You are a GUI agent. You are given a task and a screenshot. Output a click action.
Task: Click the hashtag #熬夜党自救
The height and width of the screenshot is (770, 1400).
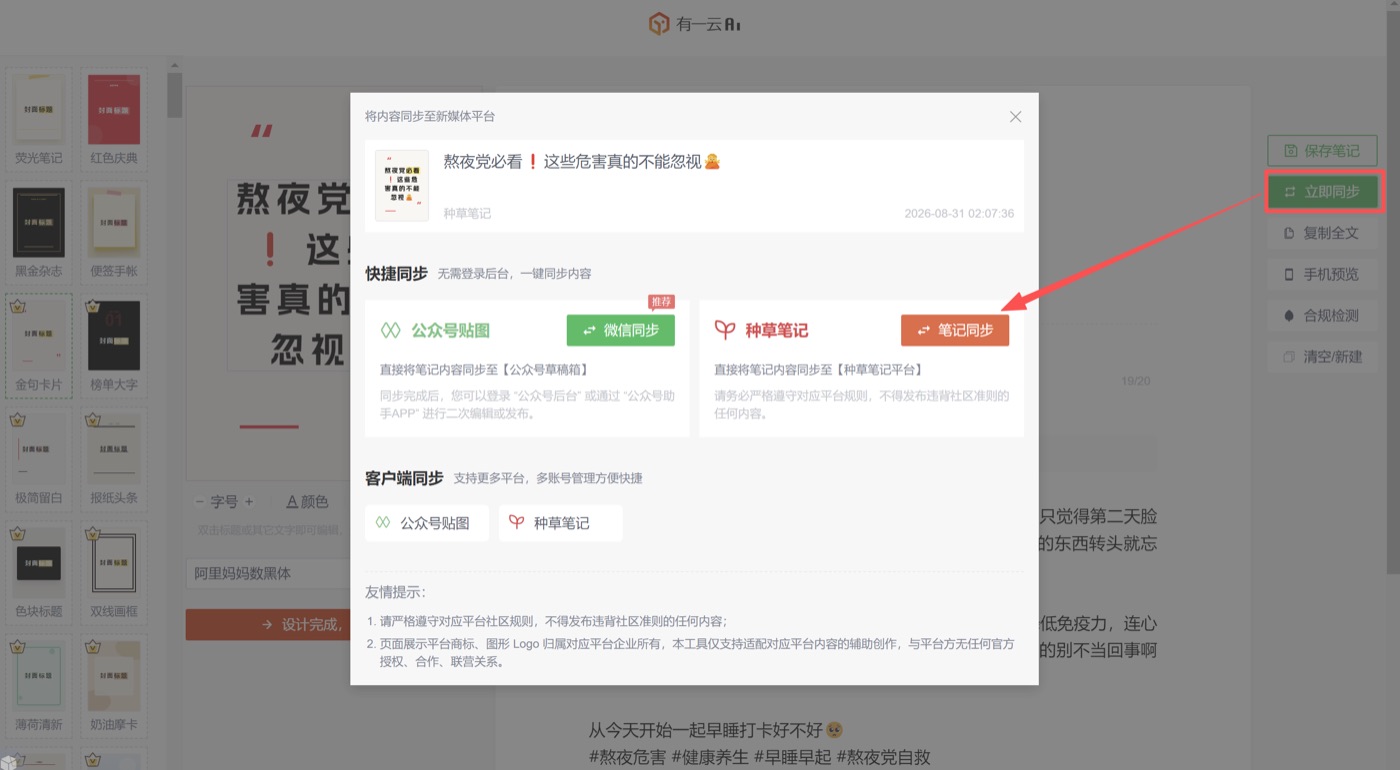[883, 757]
